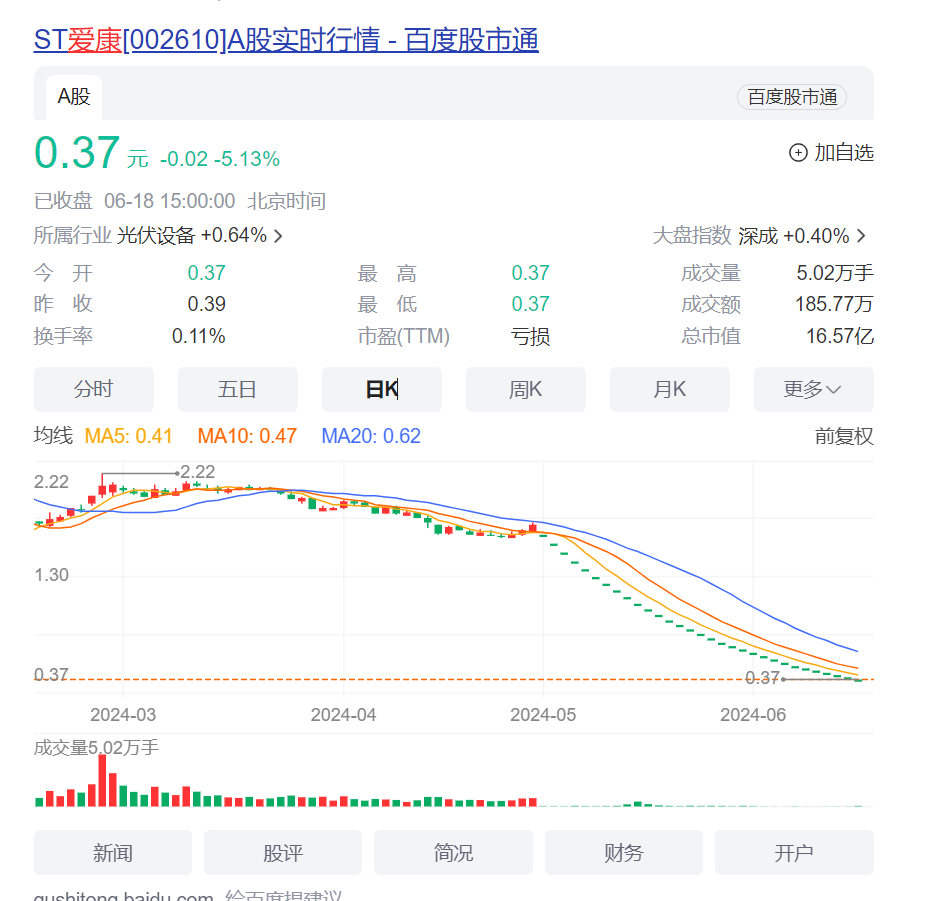Open the ST爱康[002610] title link
Viewport: 931px width, 901px height.
[x=286, y=40]
